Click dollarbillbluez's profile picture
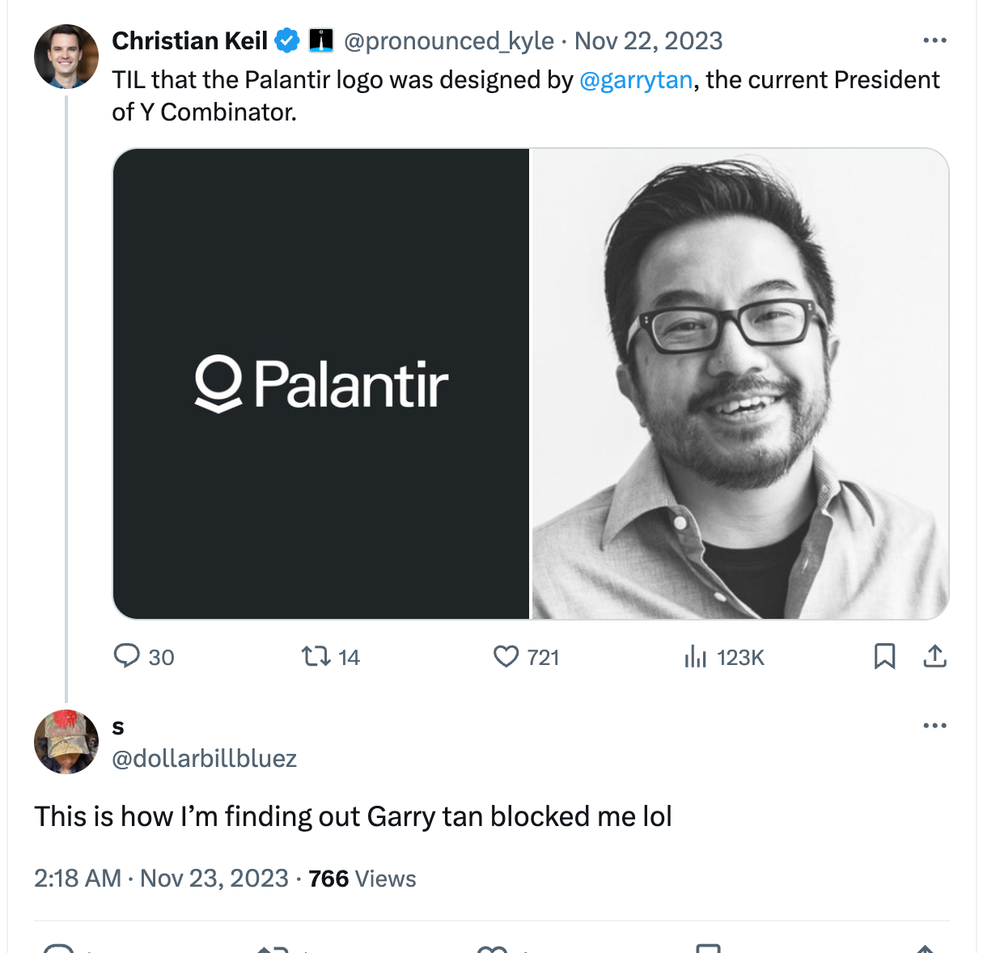This screenshot has width=1000, height=953. tap(65, 743)
